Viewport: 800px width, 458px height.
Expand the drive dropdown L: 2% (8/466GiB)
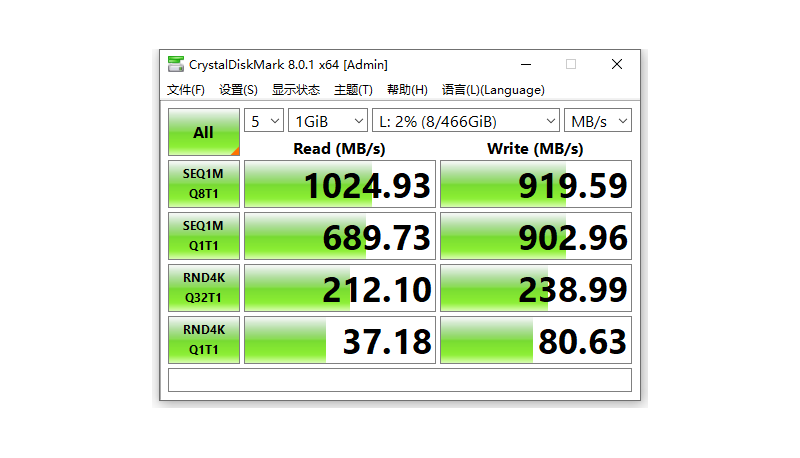[x=466, y=121]
